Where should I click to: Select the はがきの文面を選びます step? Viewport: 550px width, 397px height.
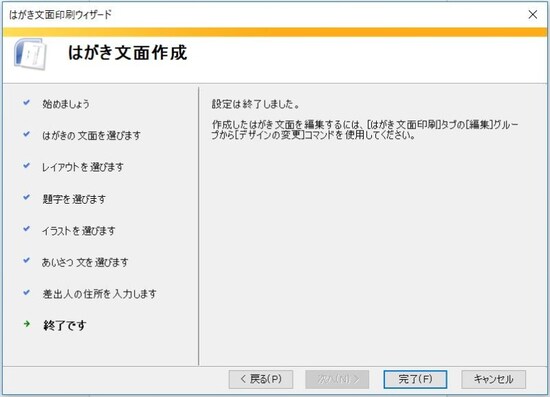point(91,135)
